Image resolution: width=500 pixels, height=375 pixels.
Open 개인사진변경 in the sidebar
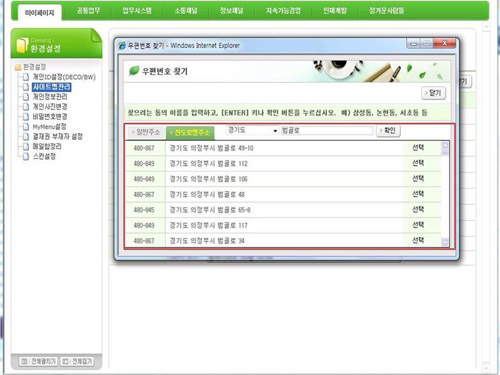click(x=50, y=107)
